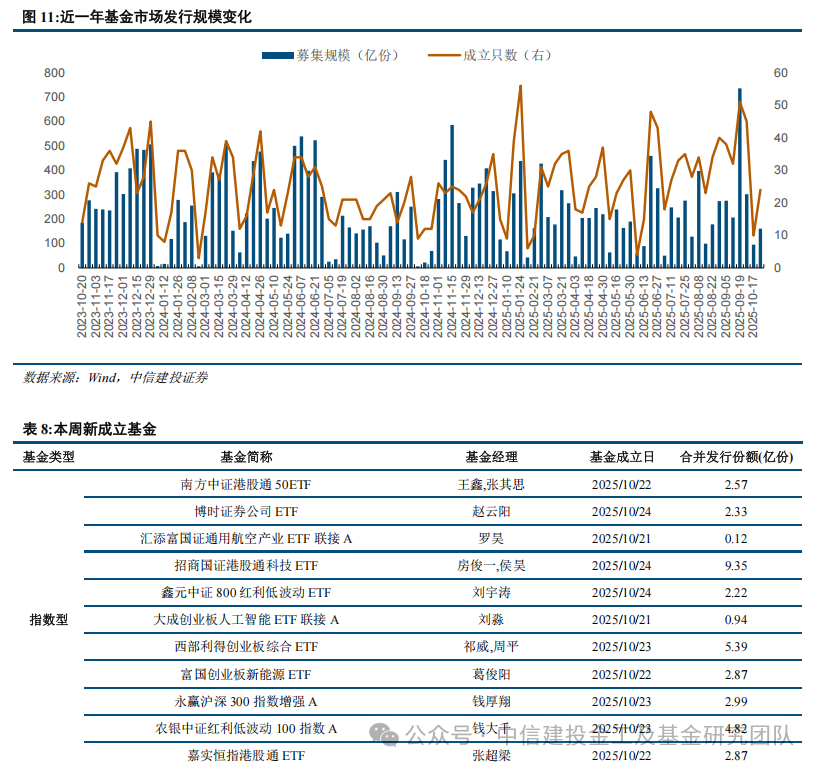
Task: Select fund name 大成创业板人工智能 ETF 联接 A
Action: coord(246,620)
